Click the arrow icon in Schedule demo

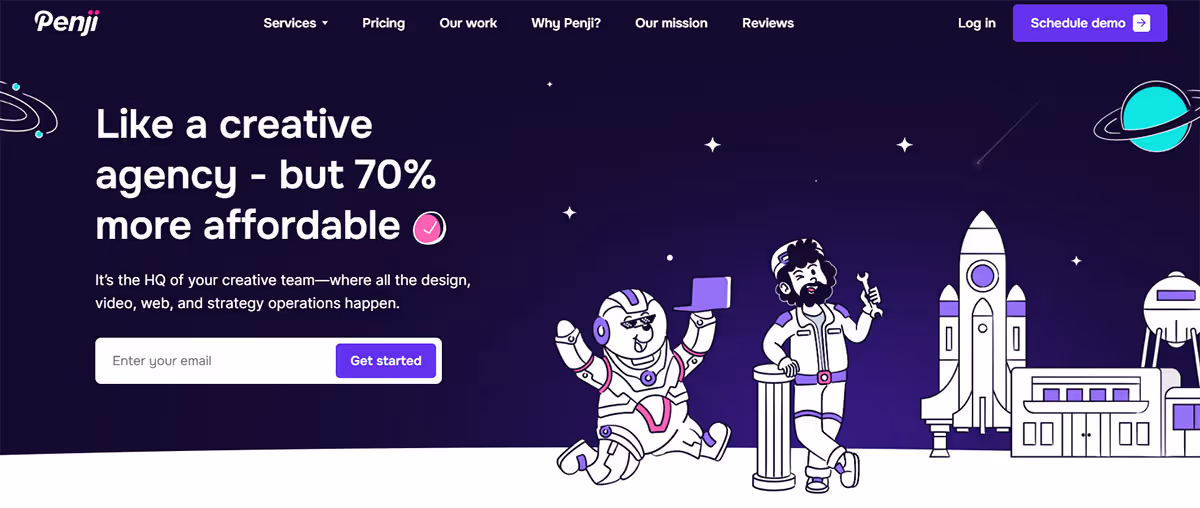click(x=1141, y=23)
